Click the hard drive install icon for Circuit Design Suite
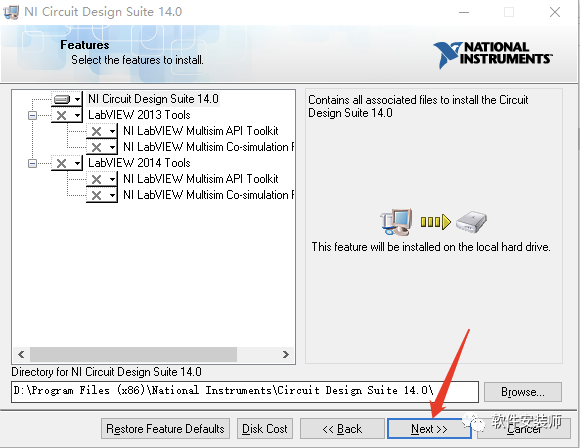This screenshot has width=580, height=448. click(62, 99)
